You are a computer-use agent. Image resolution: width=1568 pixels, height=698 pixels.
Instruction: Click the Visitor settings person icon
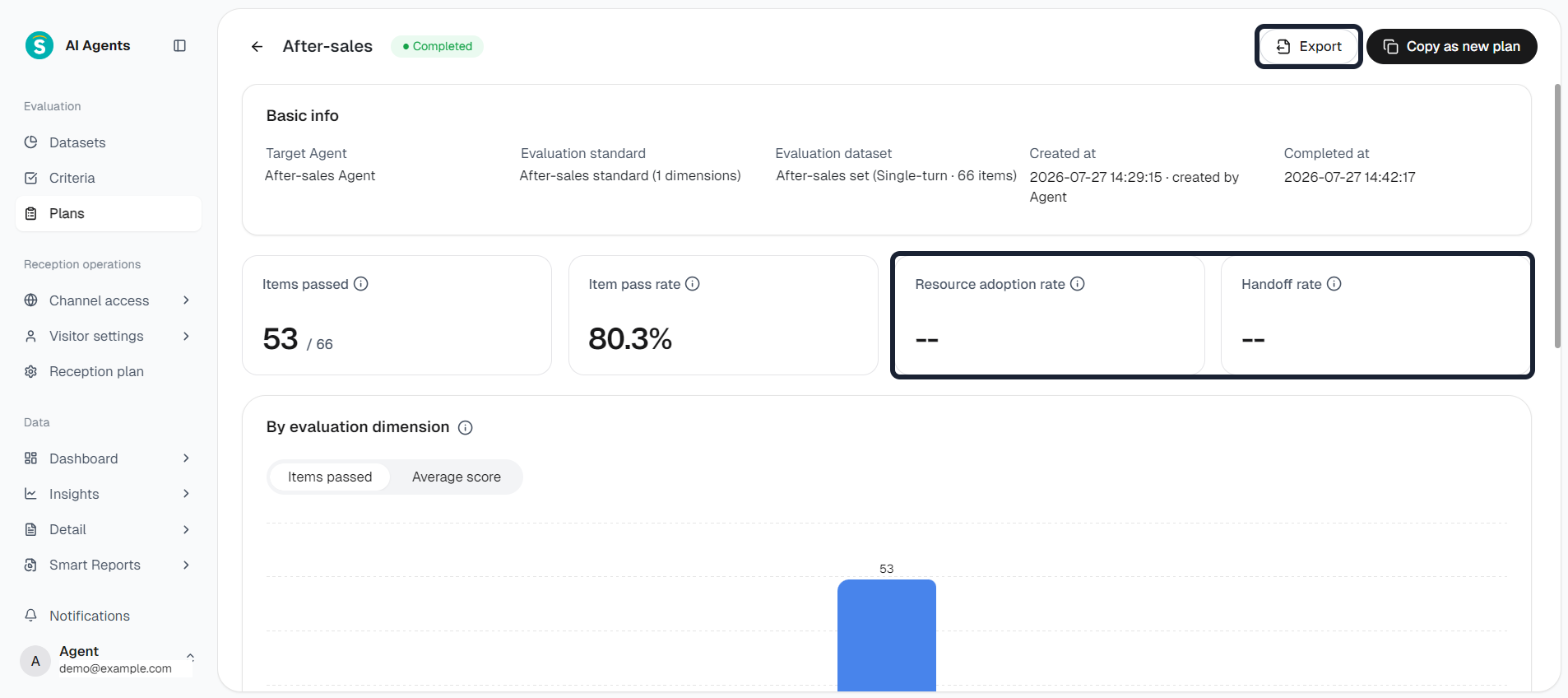(x=31, y=336)
